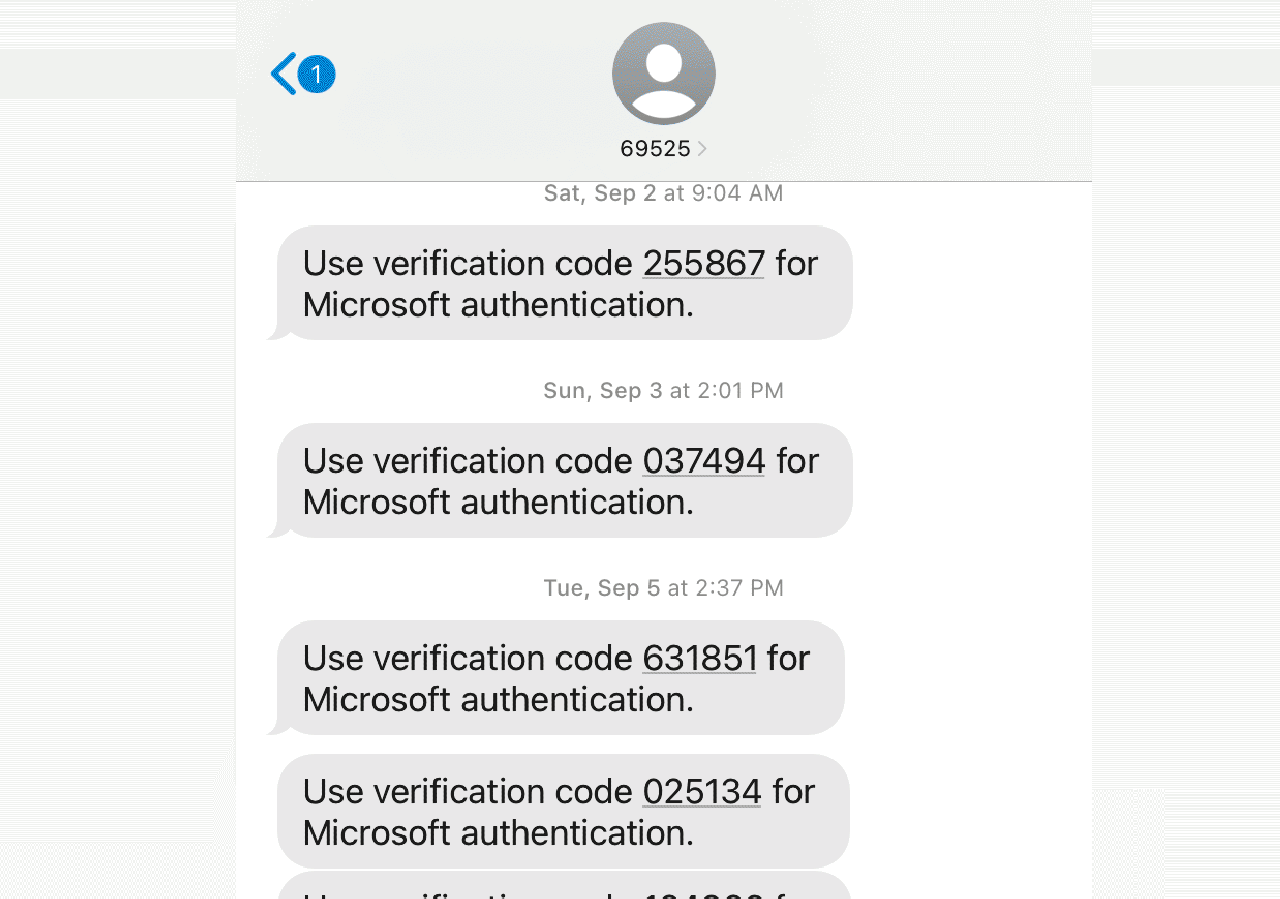The height and width of the screenshot is (899, 1280).
Task: Tap "Microsoft authentication." in the 025134 message
Action: [498, 832]
